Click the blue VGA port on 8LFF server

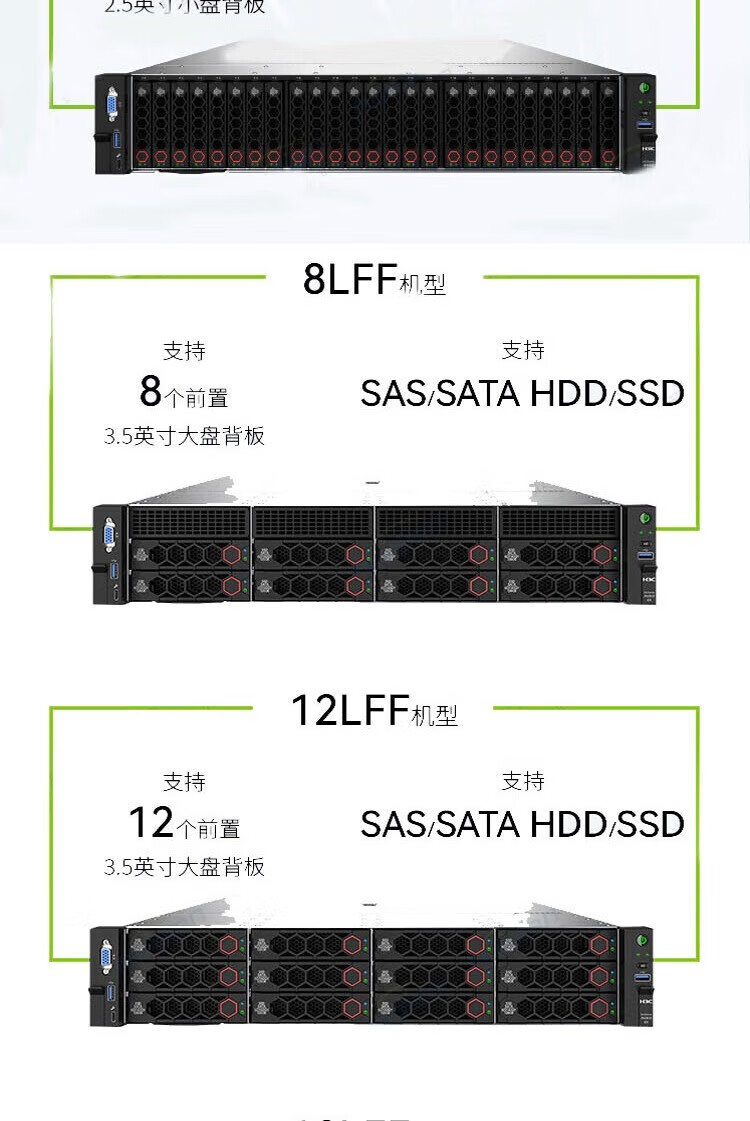(109, 535)
